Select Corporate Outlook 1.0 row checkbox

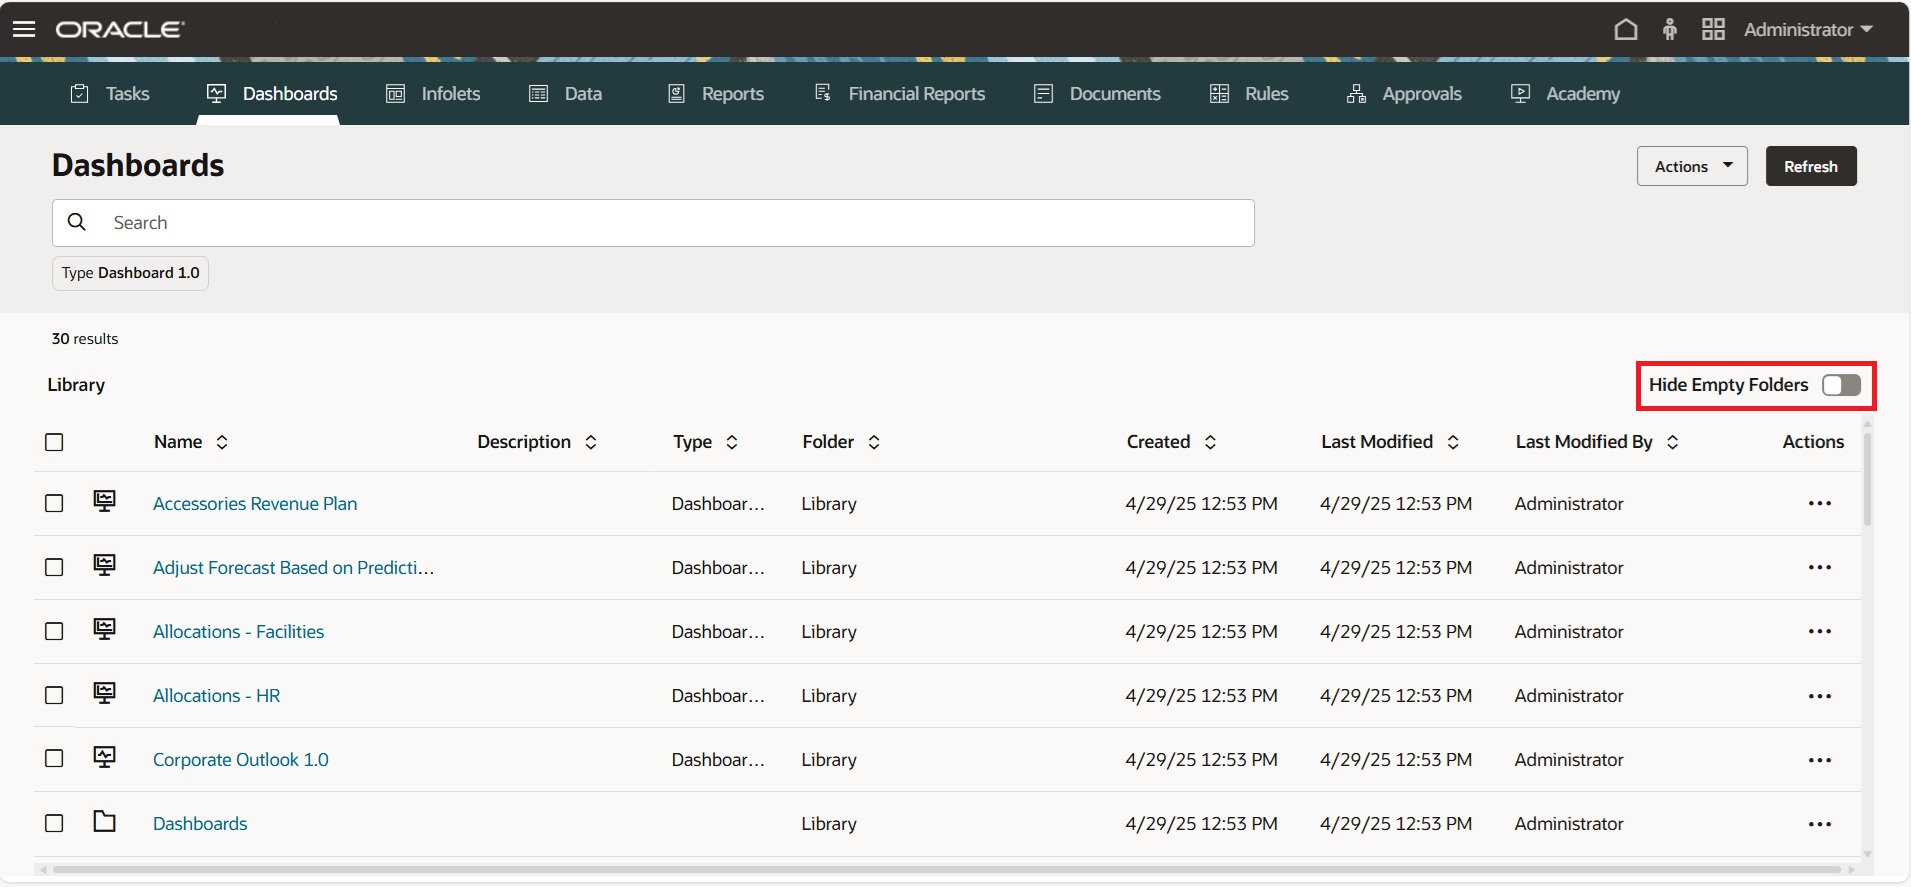pos(54,759)
